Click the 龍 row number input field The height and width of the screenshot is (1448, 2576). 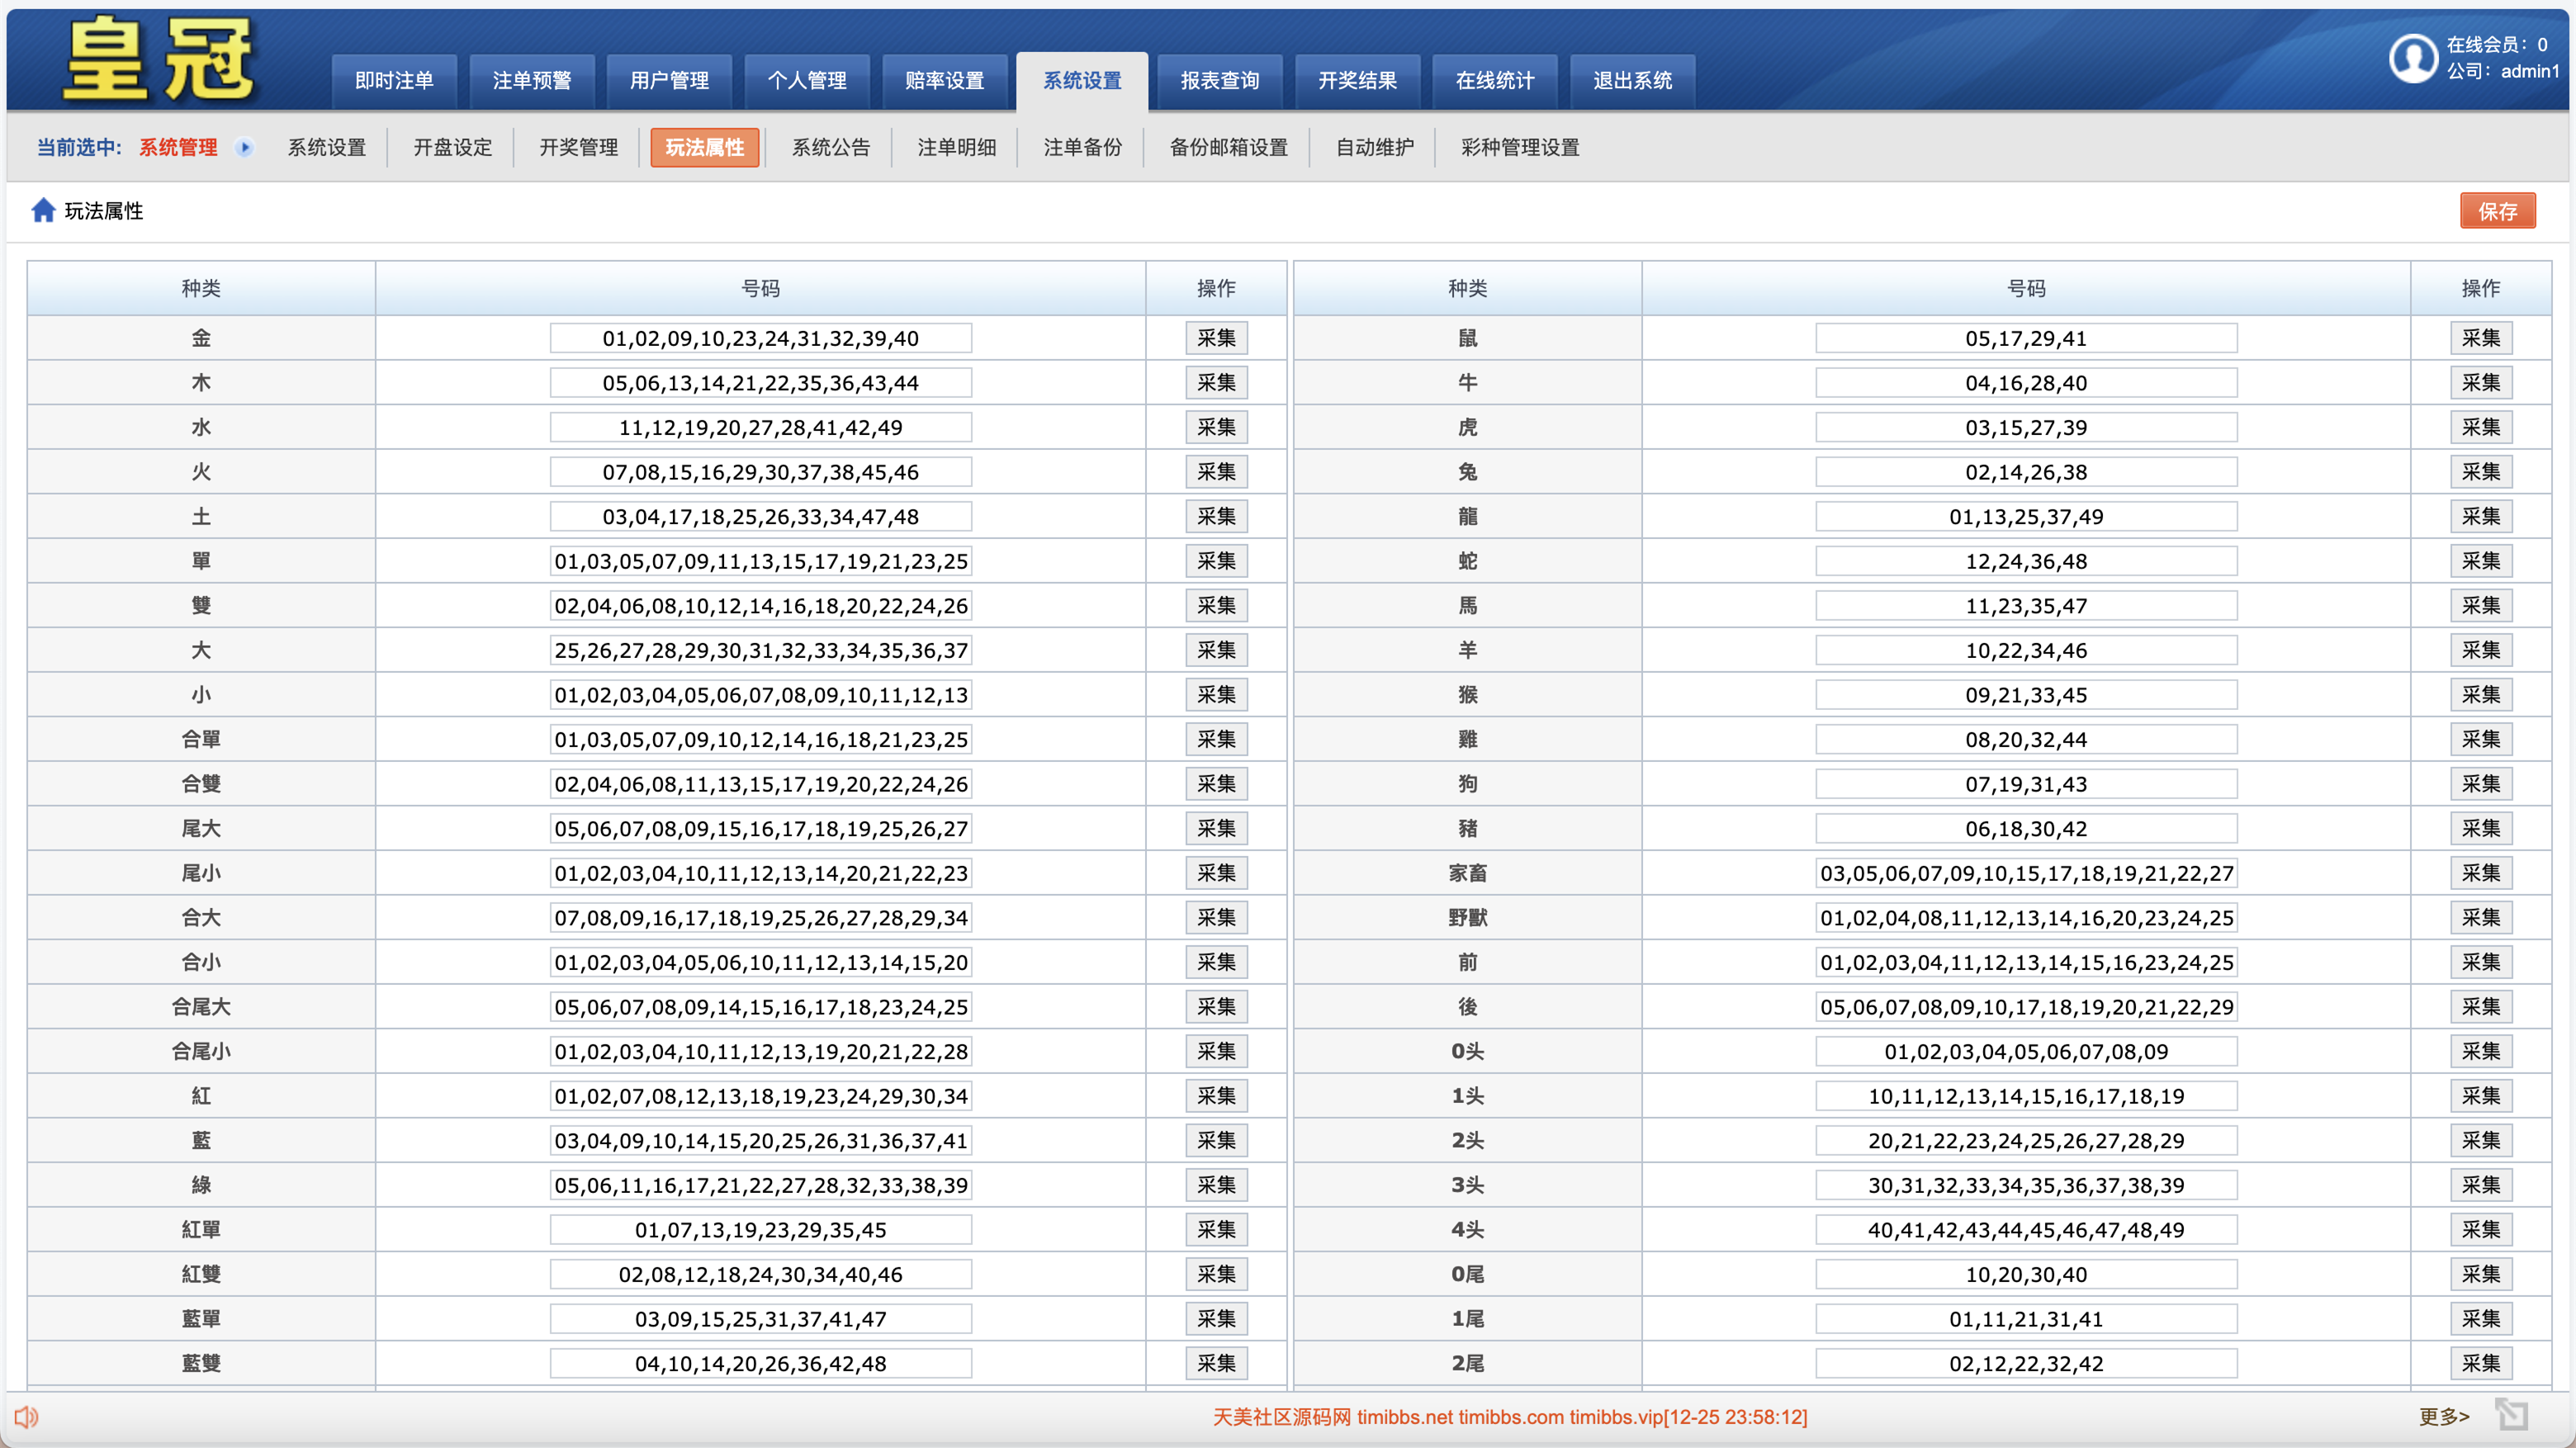(2025, 517)
